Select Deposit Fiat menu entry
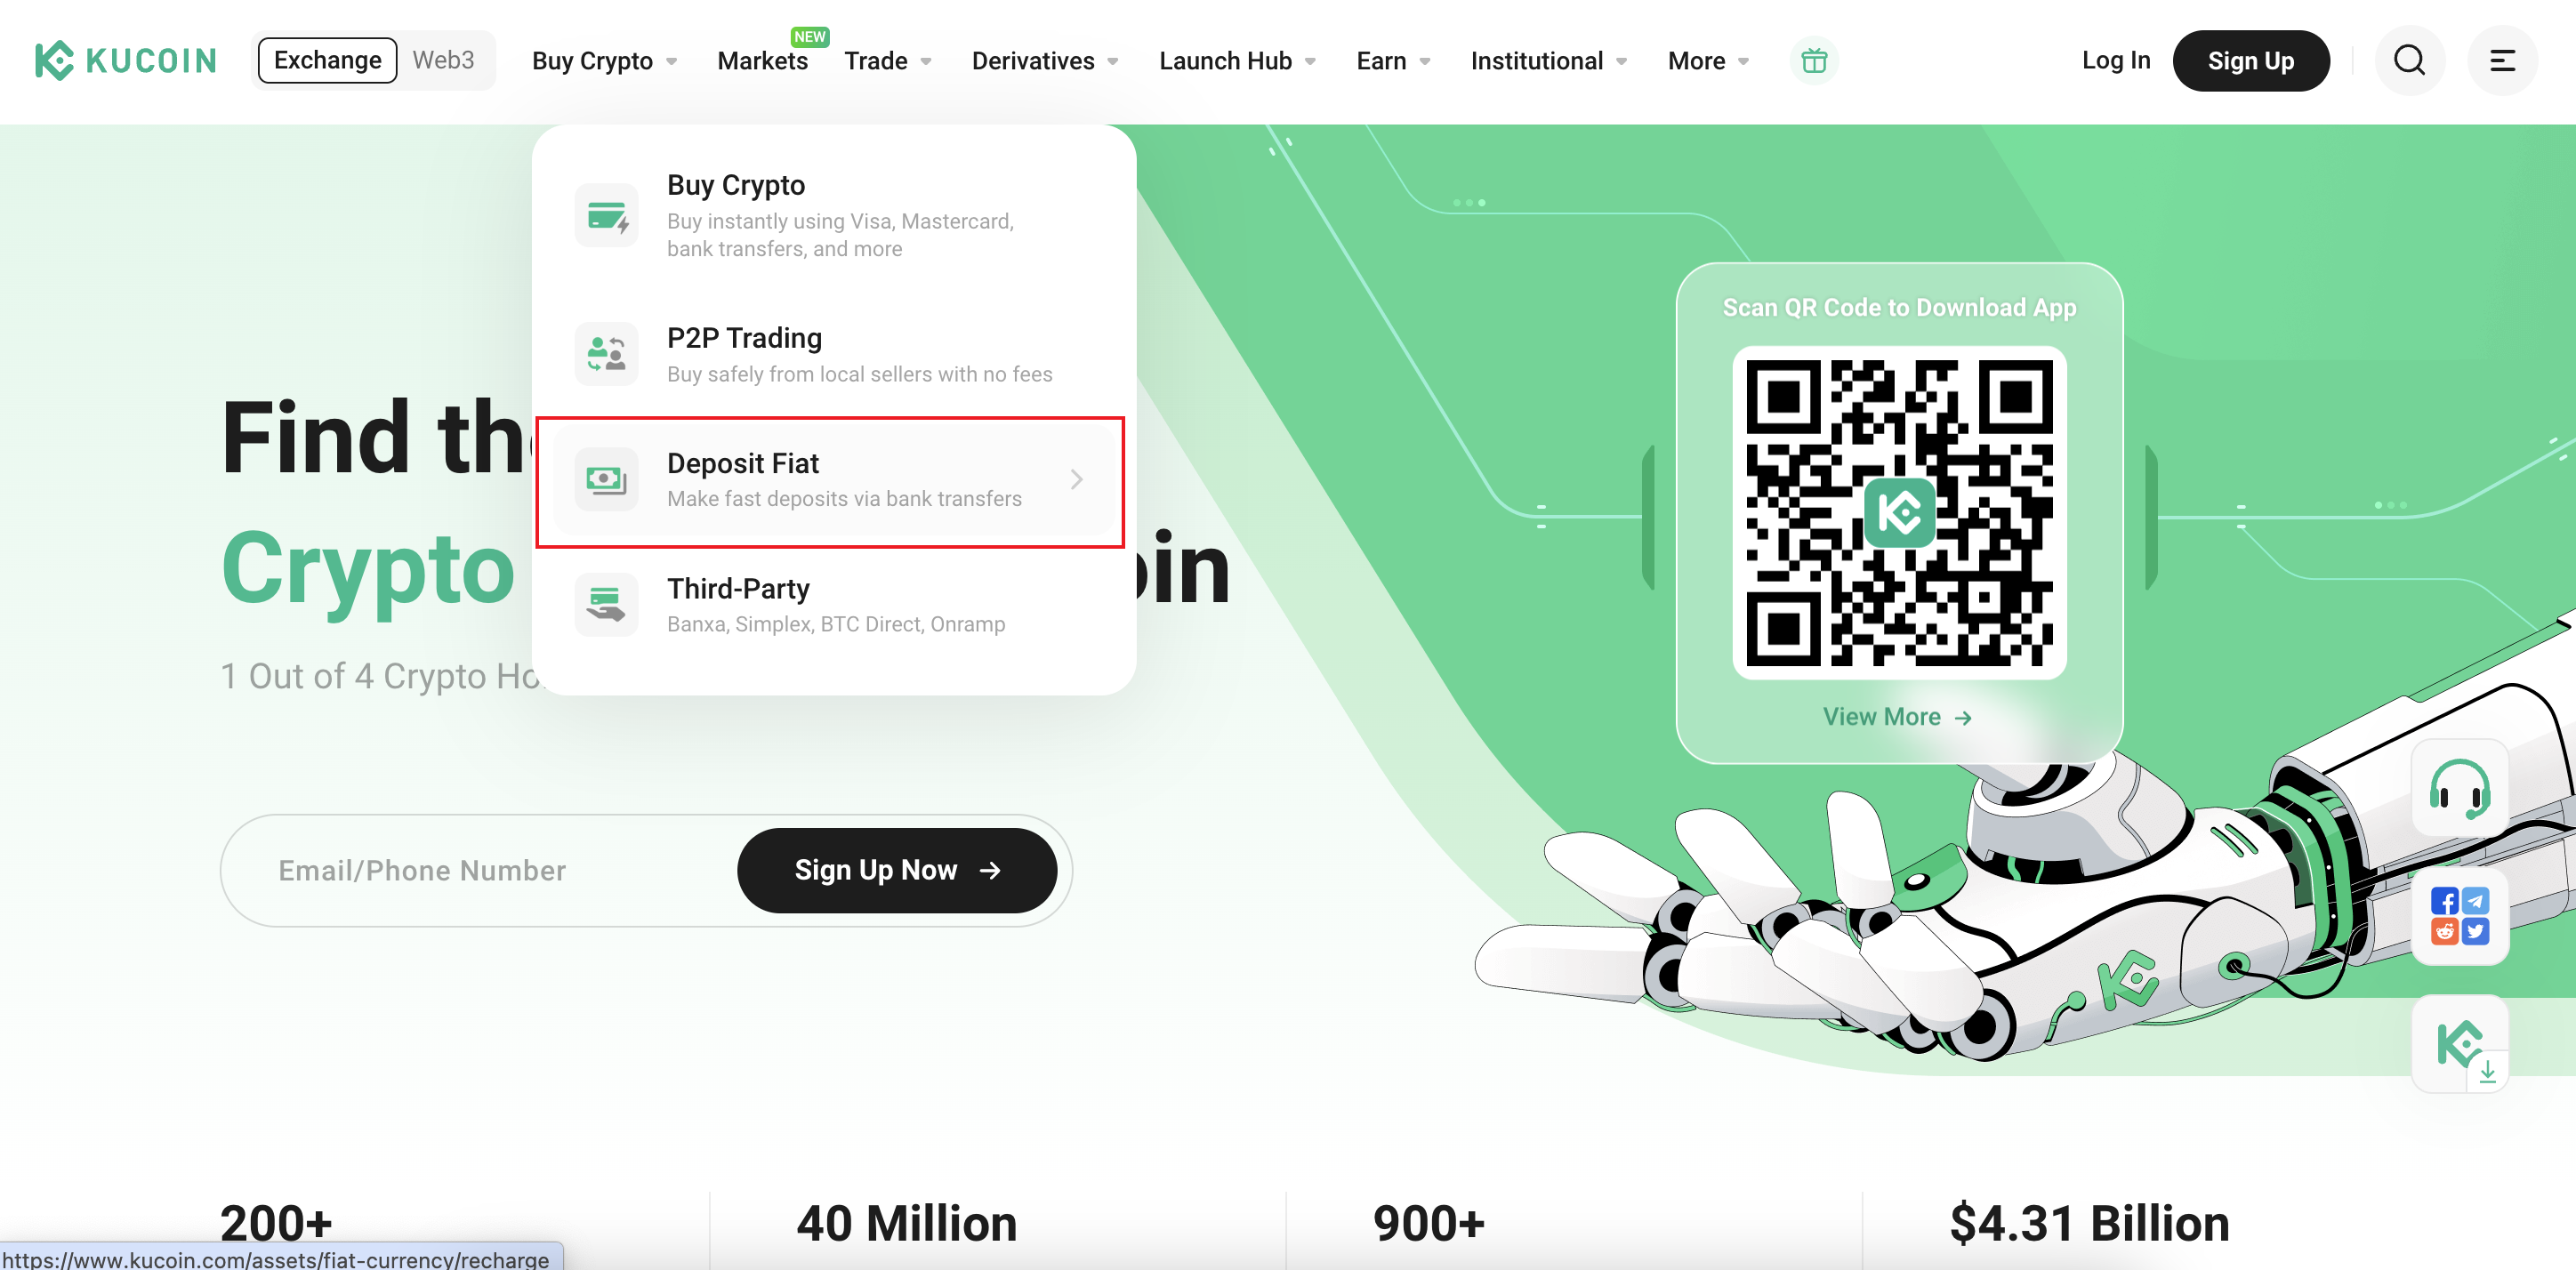The width and height of the screenshot is (2576, 1270). pyautogui.click(x=830, y=480)
